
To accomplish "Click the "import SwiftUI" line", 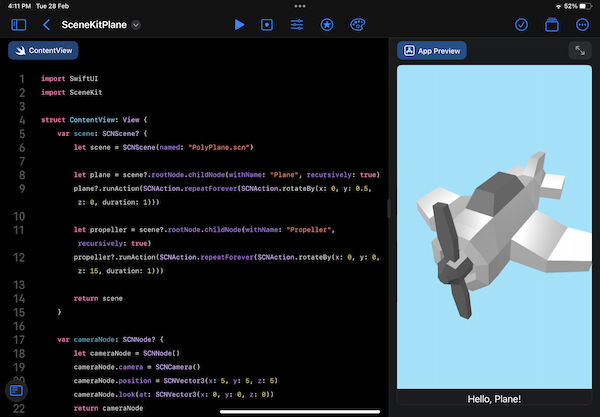I will pyautogui.click(x=70, y=78).
